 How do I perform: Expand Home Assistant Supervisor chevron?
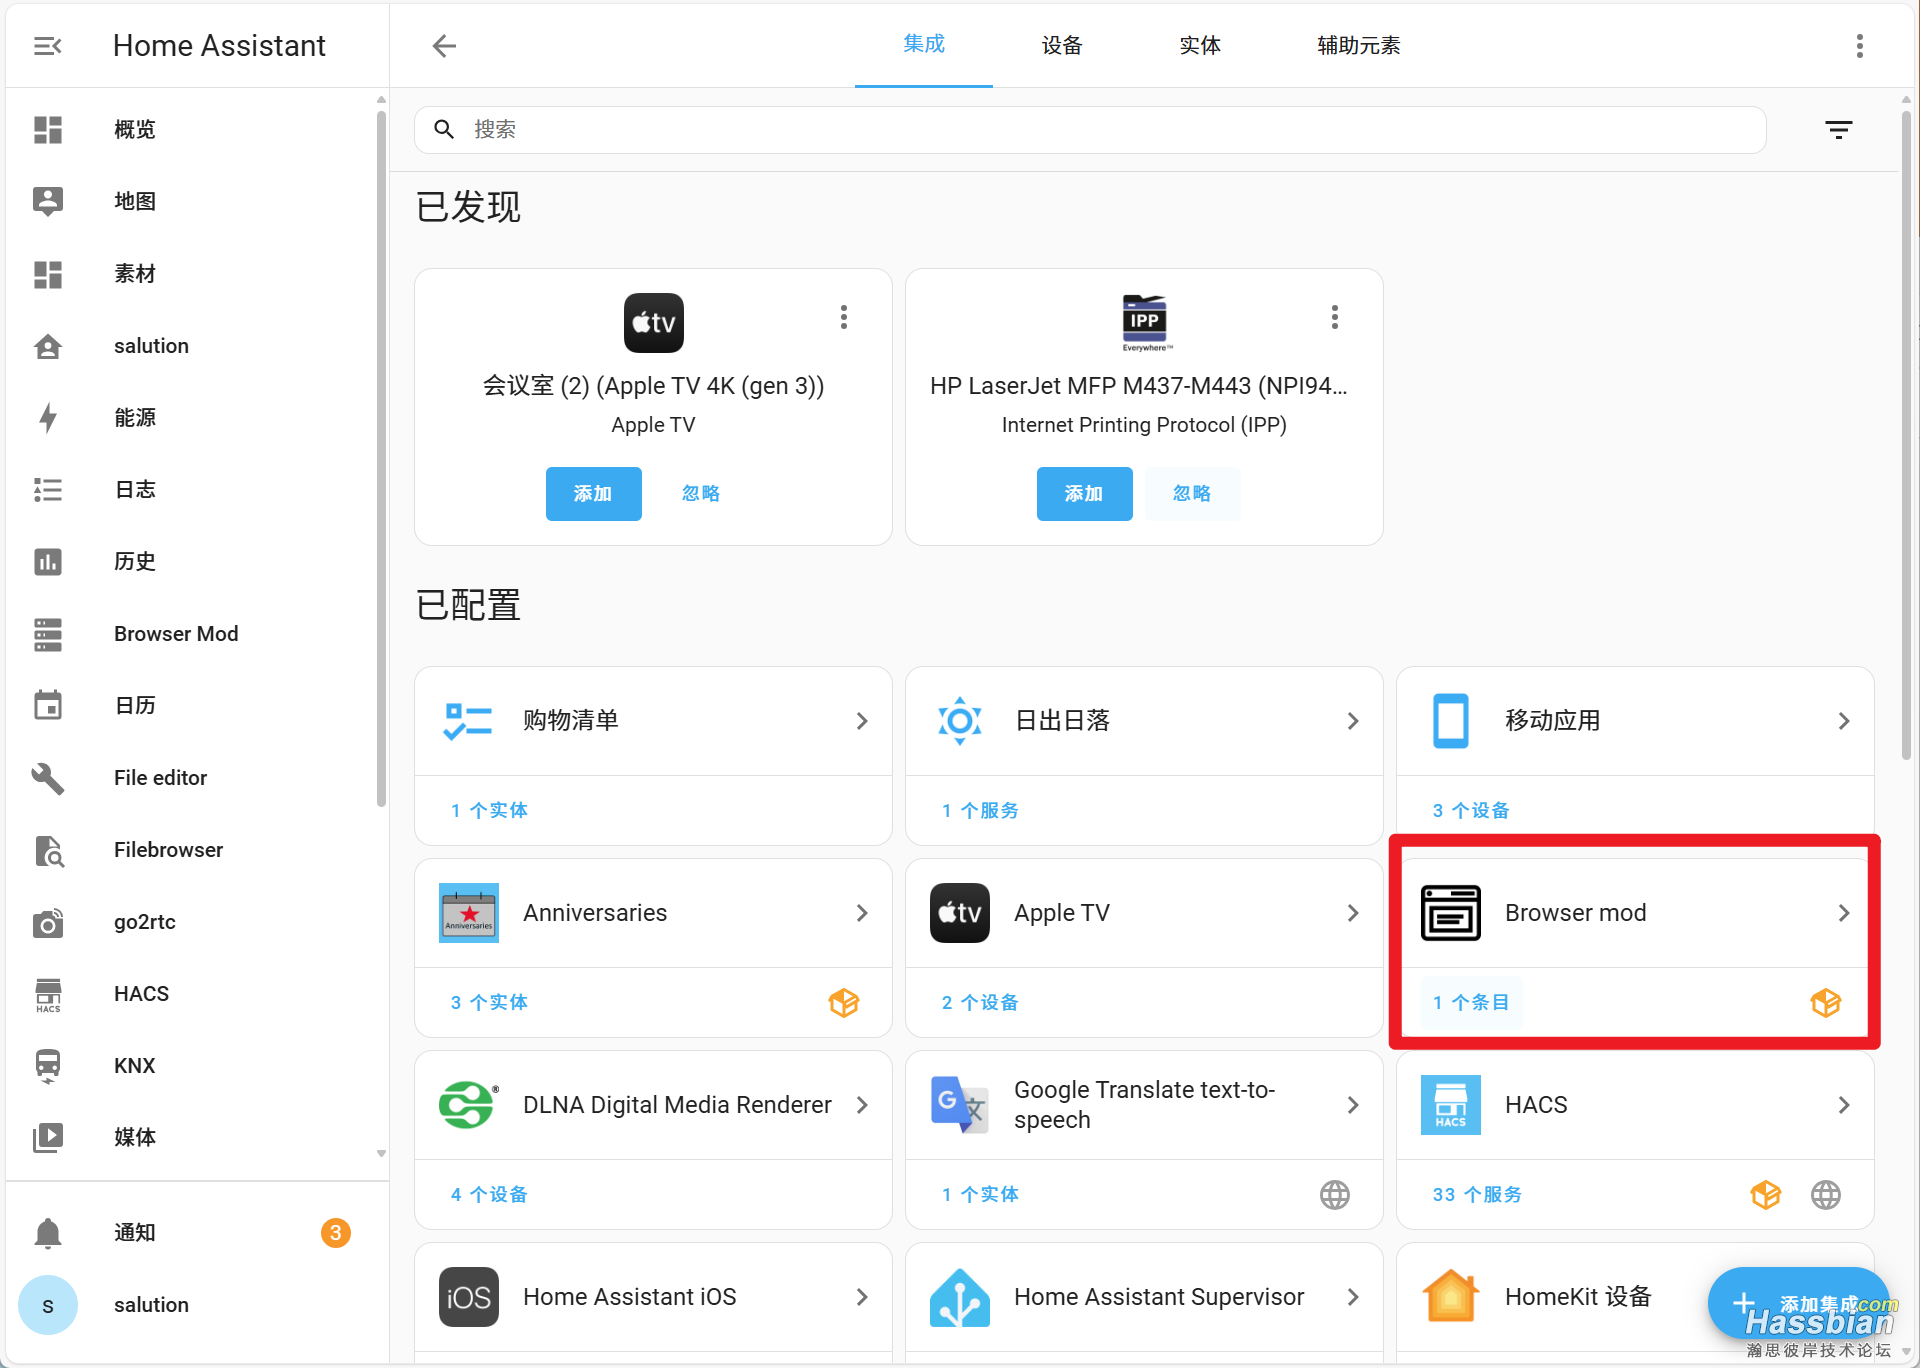click(1353, 1297)
